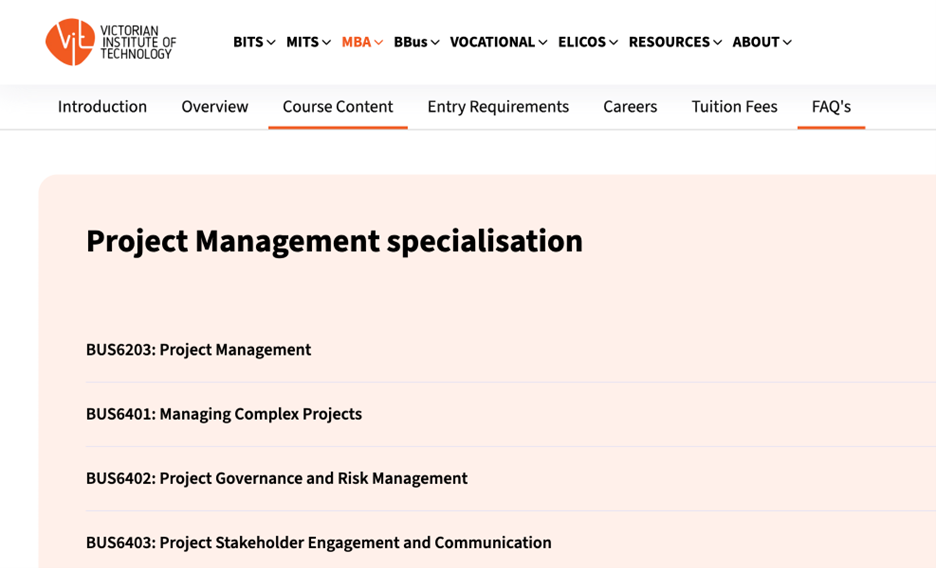Click the chevron icon beside BITS
The height and width of the screenshot is (568, 936).
[271, 43]
